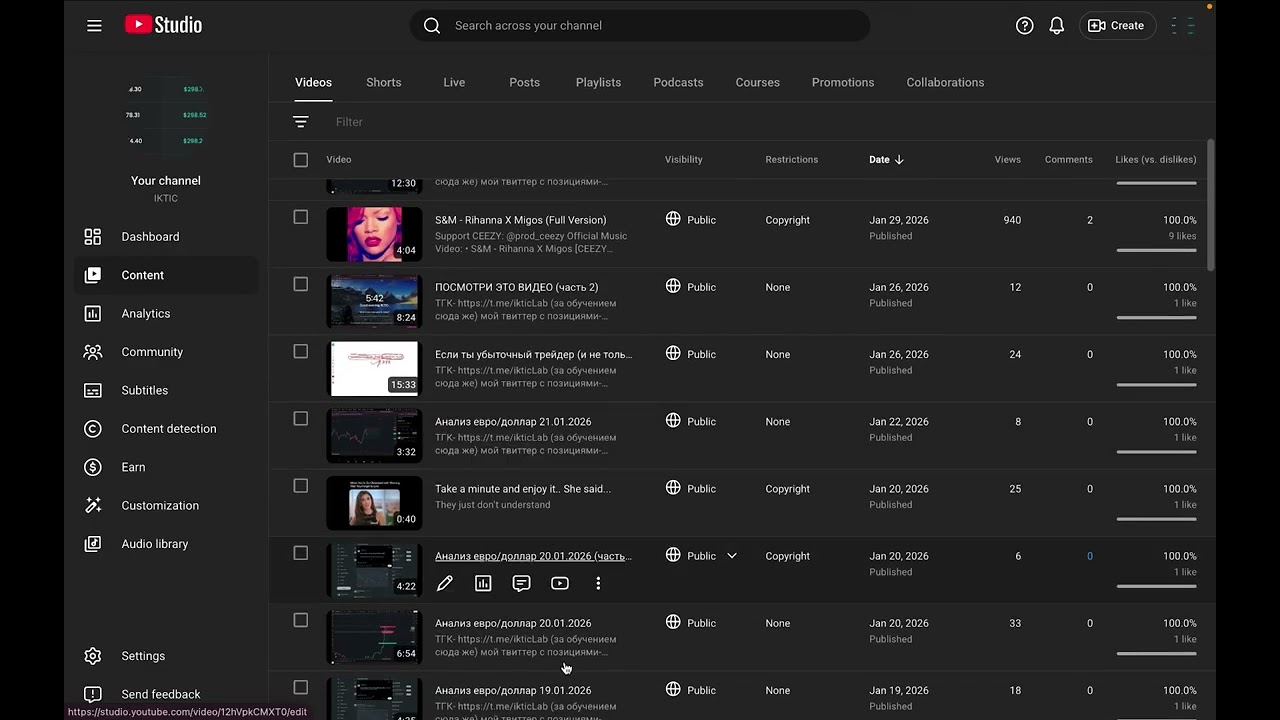Click the pencil Details icon on hovered video
This screenshot has width=1280, height=720.
[445, 583]
